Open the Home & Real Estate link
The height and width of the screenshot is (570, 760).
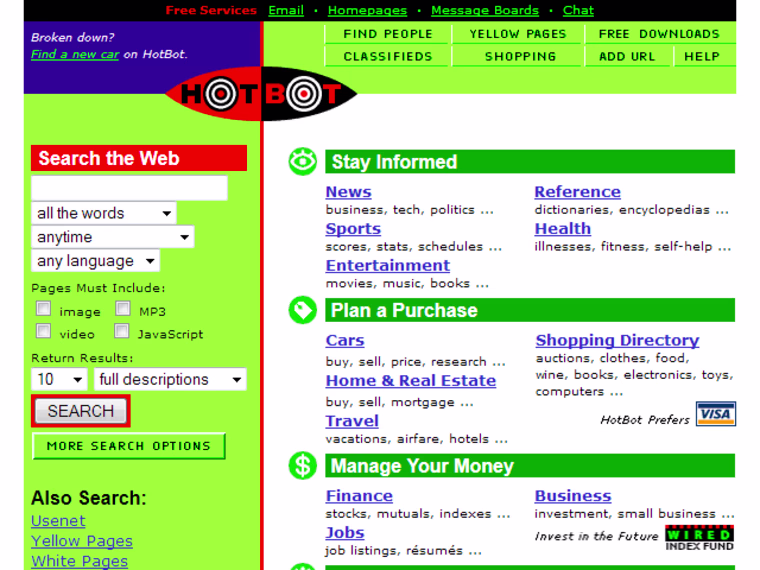411,380
